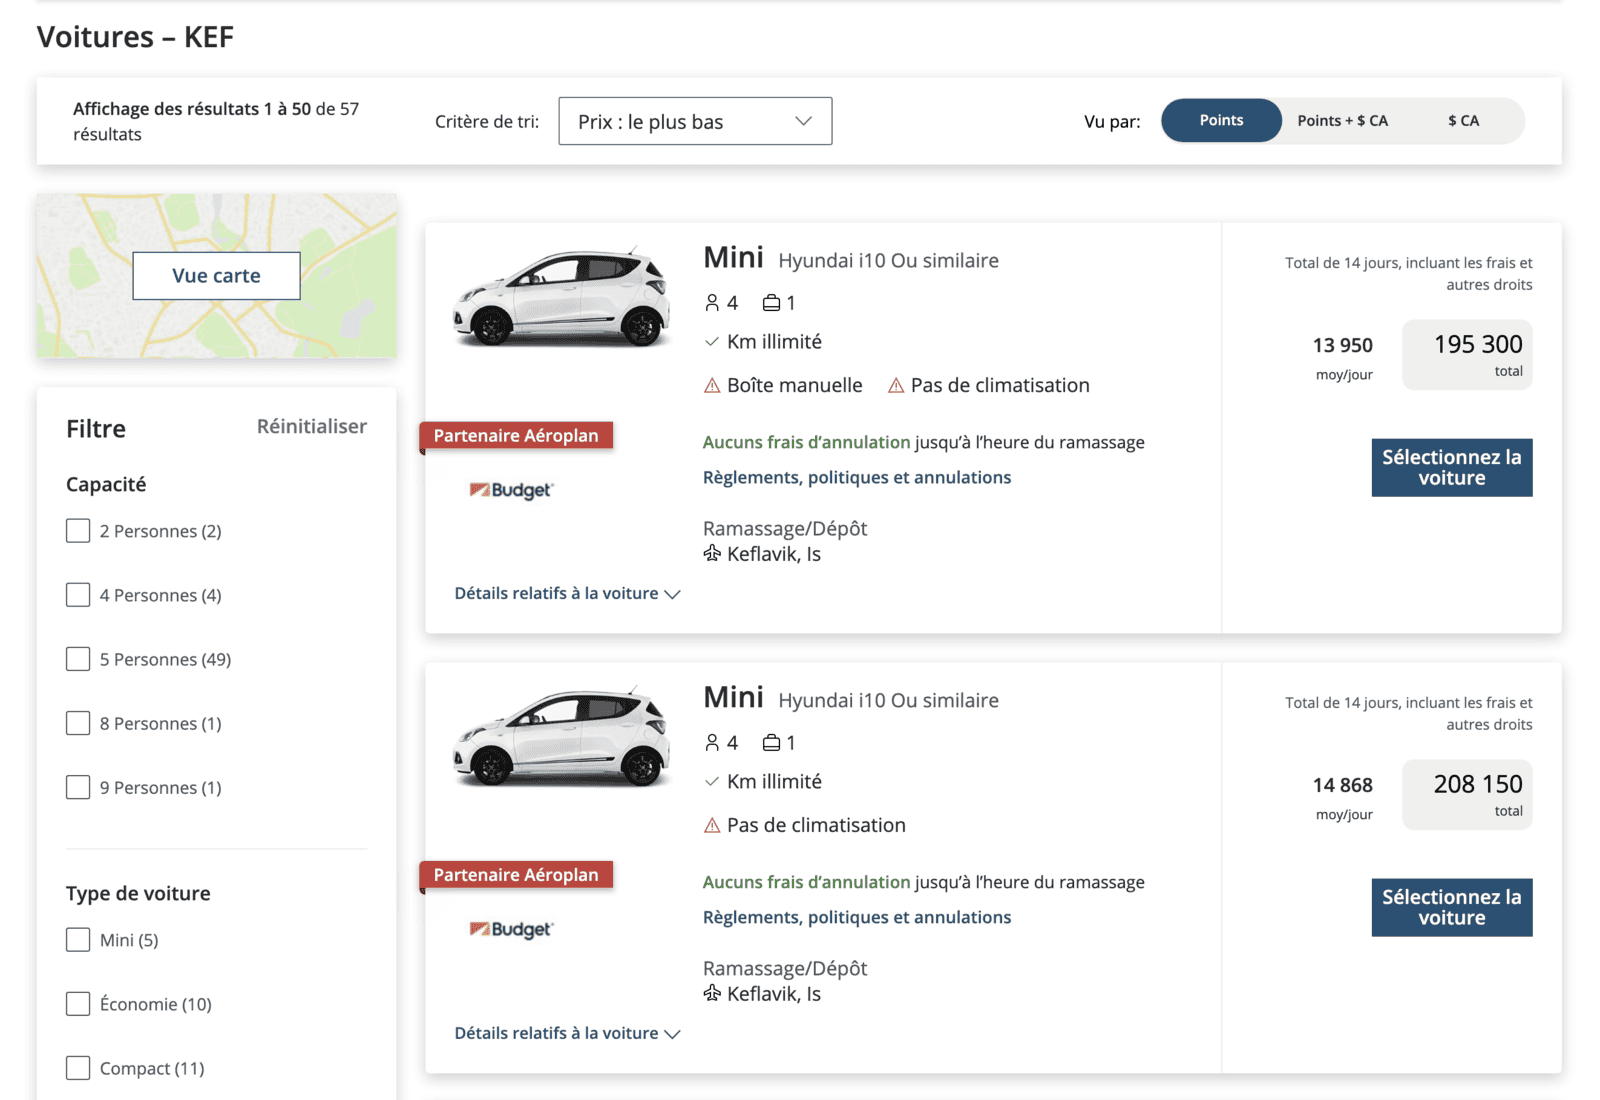The image size is (1600, 1100).
Task: Click Sélectionnez la voiture for the 195 300 offer
Action: click(1451, 467)
